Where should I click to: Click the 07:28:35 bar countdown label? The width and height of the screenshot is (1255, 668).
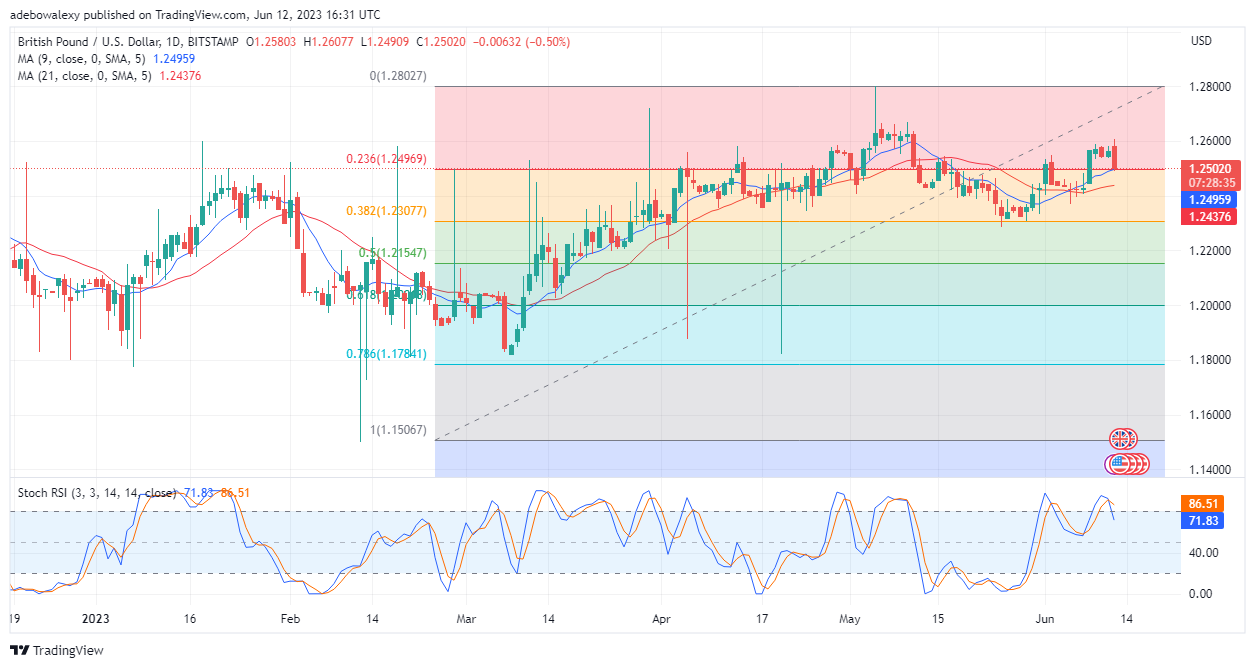click(x=1210, y=183)
